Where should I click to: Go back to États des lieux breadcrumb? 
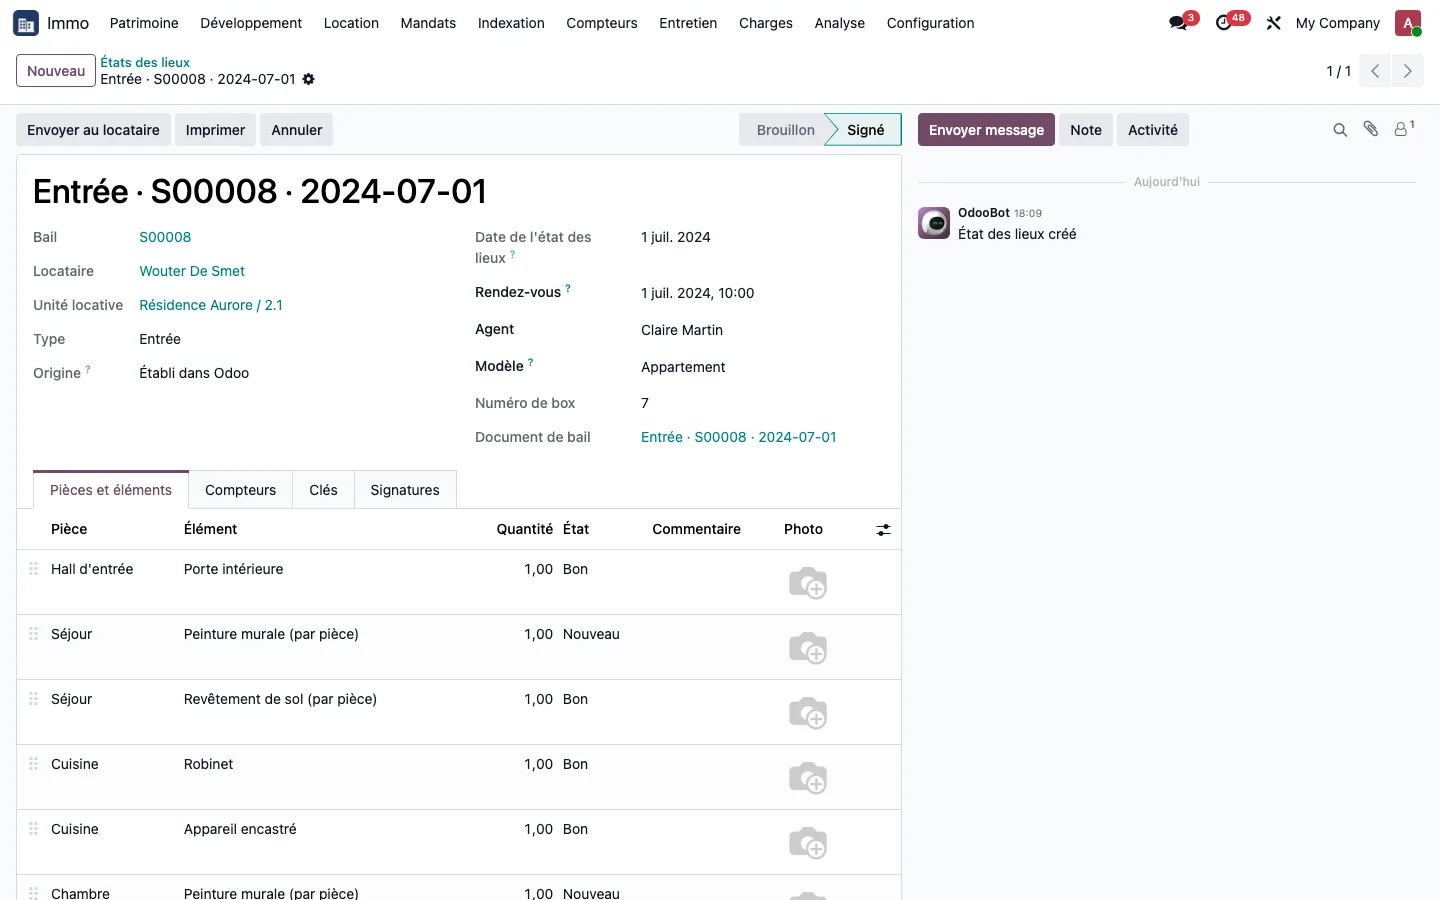click(145, 62)
